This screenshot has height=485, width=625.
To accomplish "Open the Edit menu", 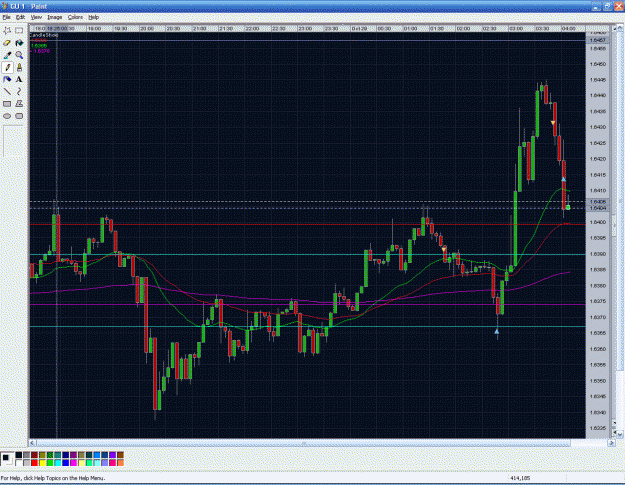I will pyautogui.click(x=20, y=17).
